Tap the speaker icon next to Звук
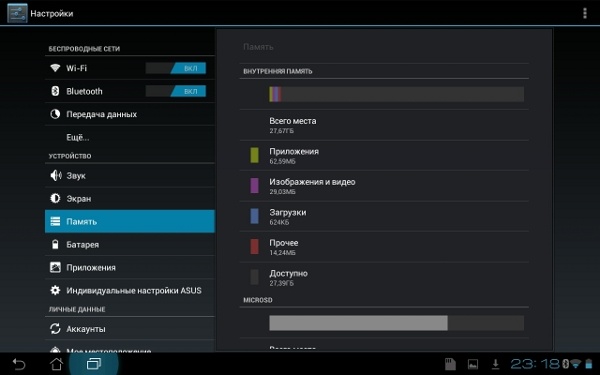This screenshot has height=375, width=600. 55,176
